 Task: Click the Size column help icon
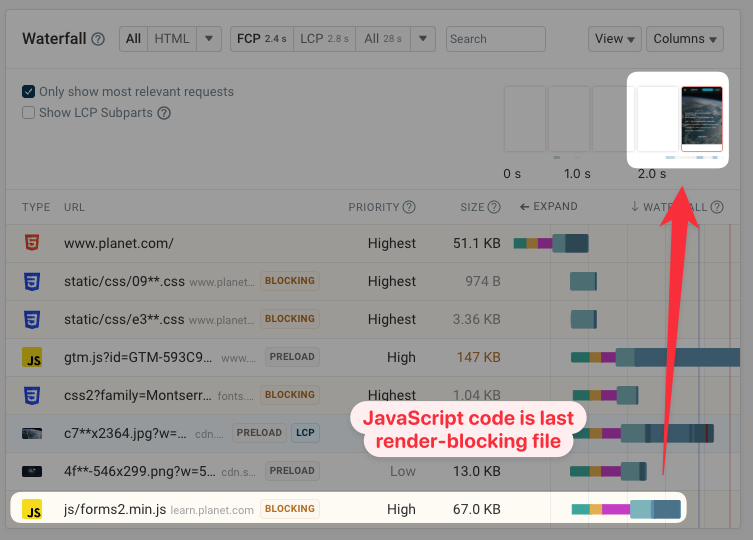(x=493, y=207)
